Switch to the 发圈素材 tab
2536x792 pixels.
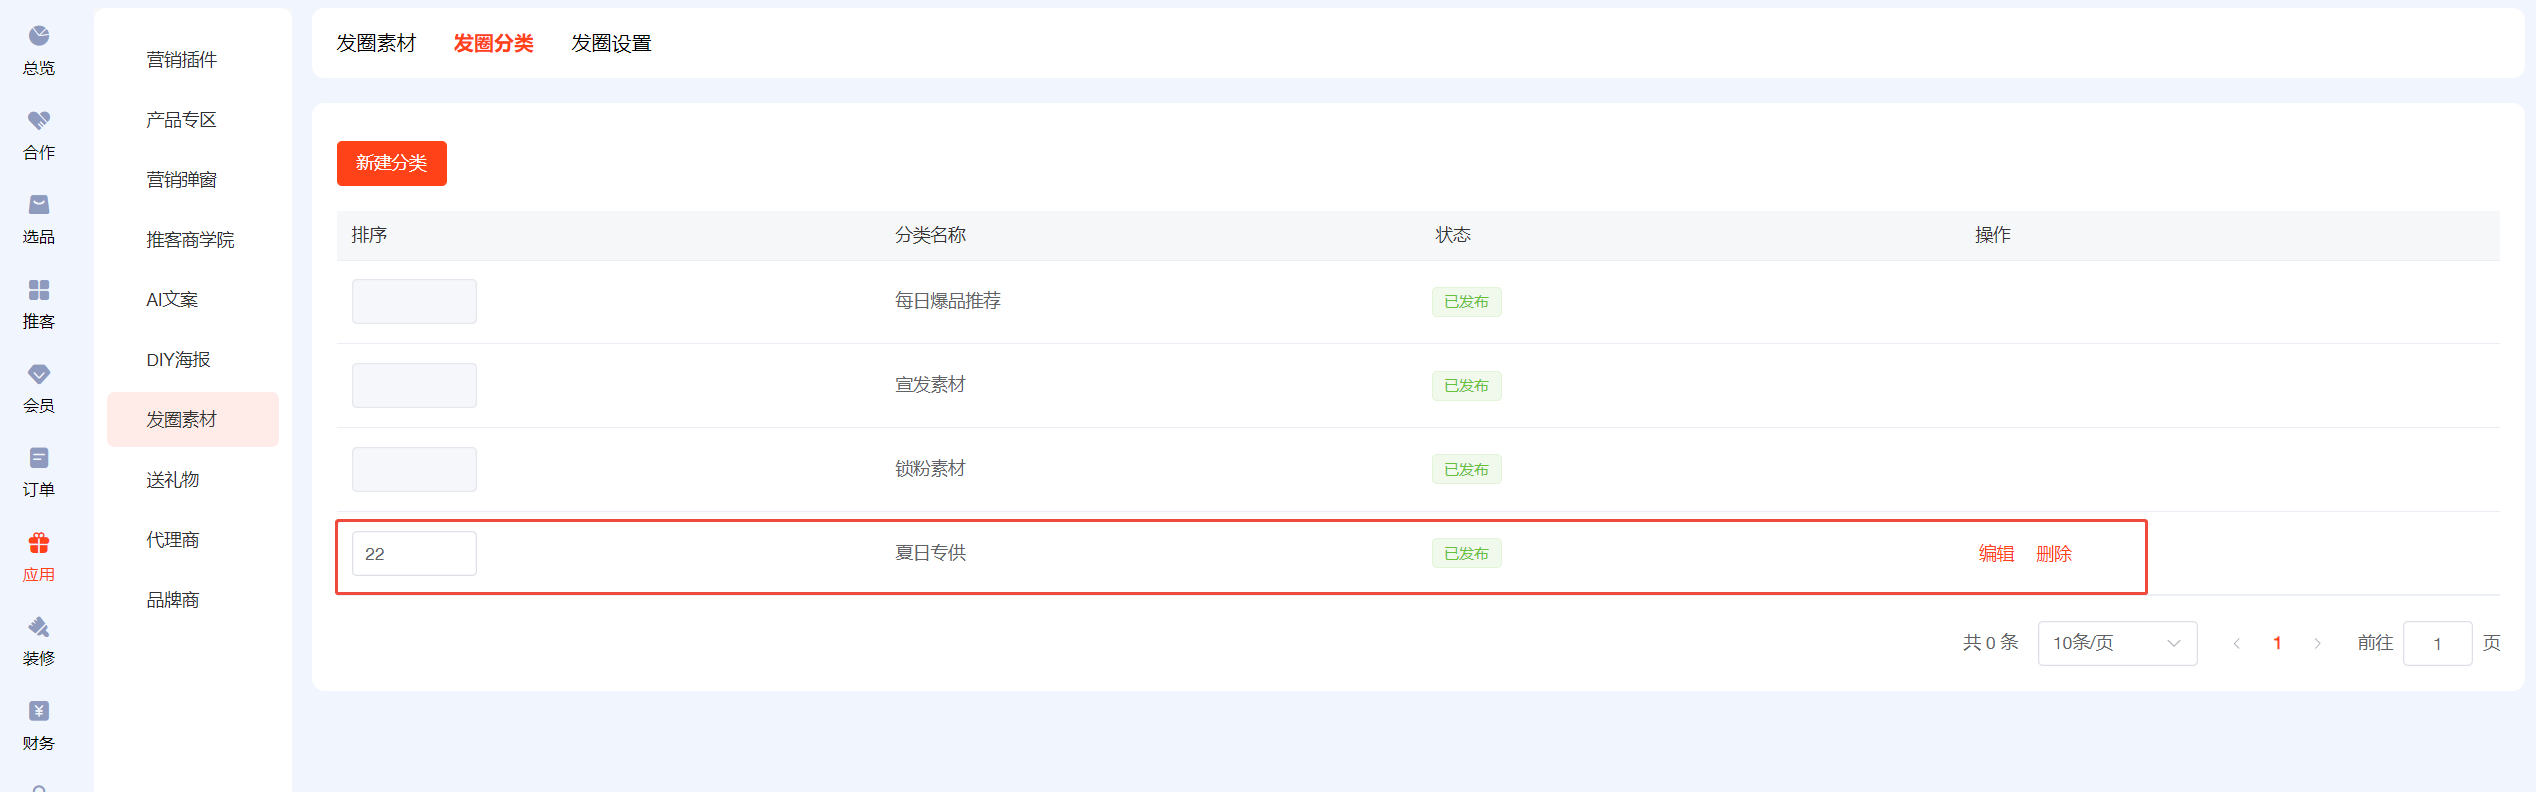[376, 43]
